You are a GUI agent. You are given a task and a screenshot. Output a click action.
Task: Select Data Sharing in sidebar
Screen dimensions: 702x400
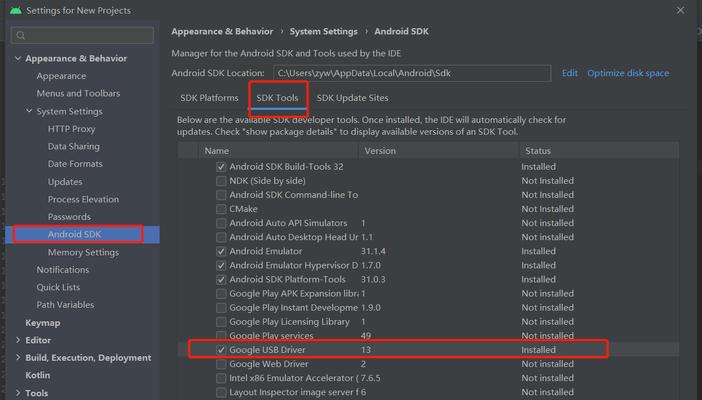(x=74, y=146)
